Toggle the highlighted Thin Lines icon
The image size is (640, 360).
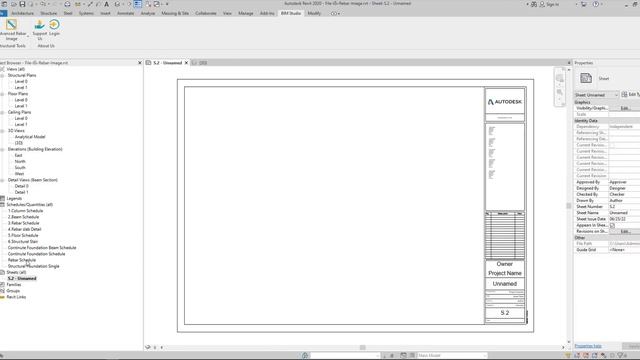[138, 4]
